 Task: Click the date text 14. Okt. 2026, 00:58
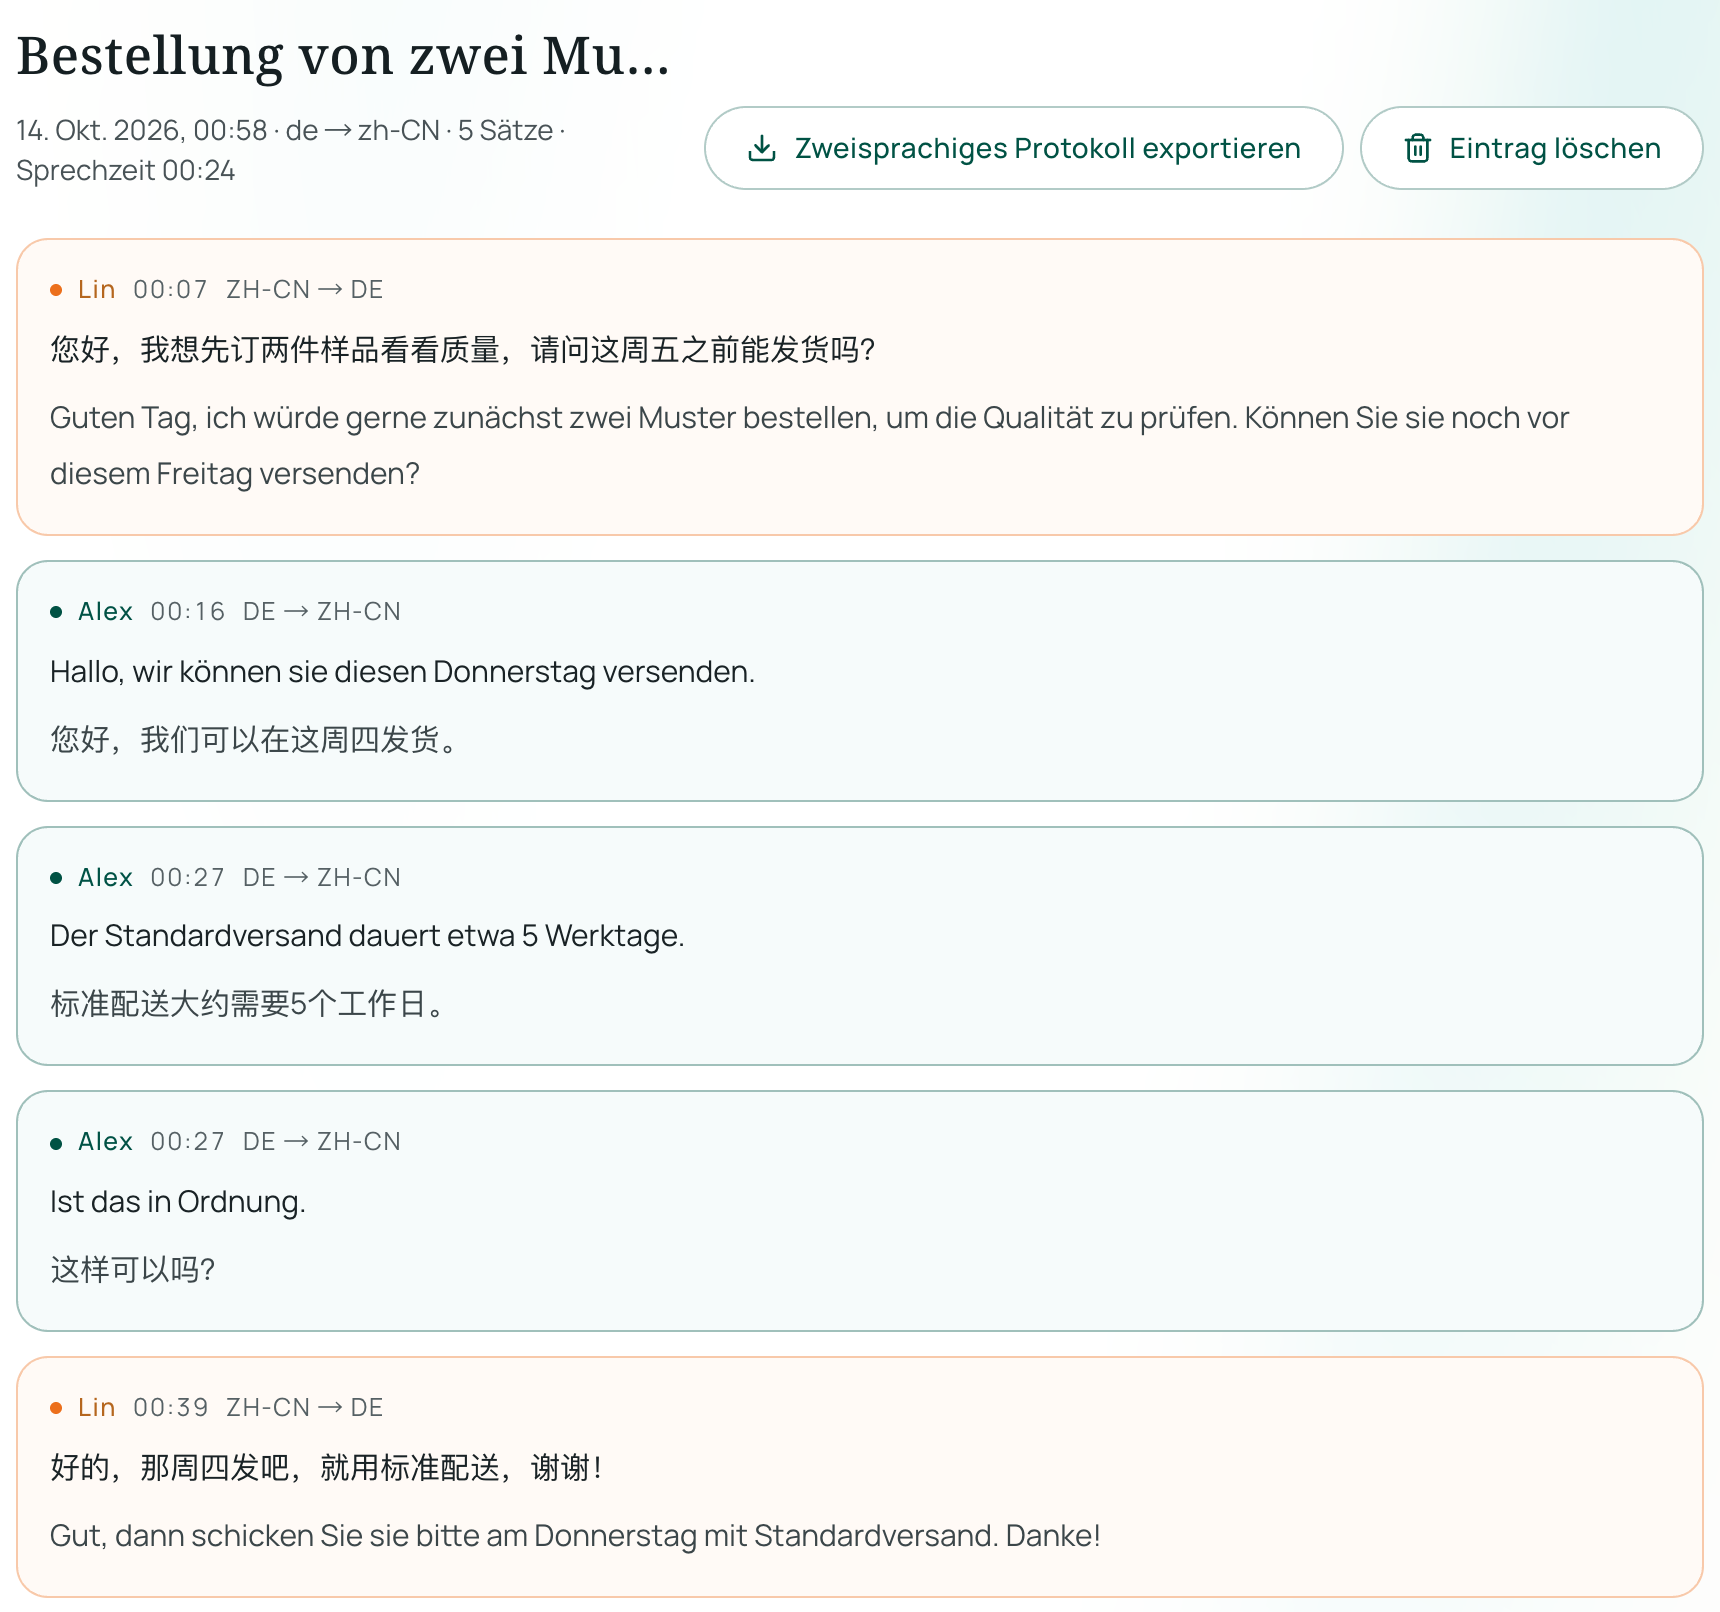click(142, 131)
